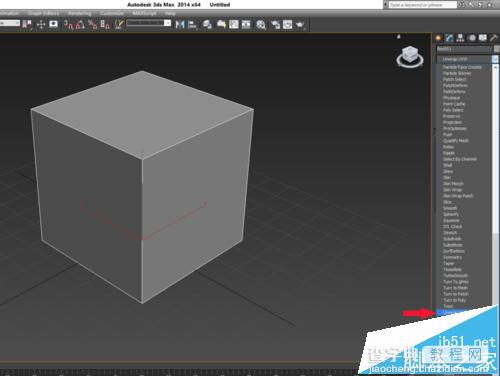The image size is (500, 376).
Task: Choose Smooth modifier from the list
Action: pyautogui.click(x=450, y=208)
